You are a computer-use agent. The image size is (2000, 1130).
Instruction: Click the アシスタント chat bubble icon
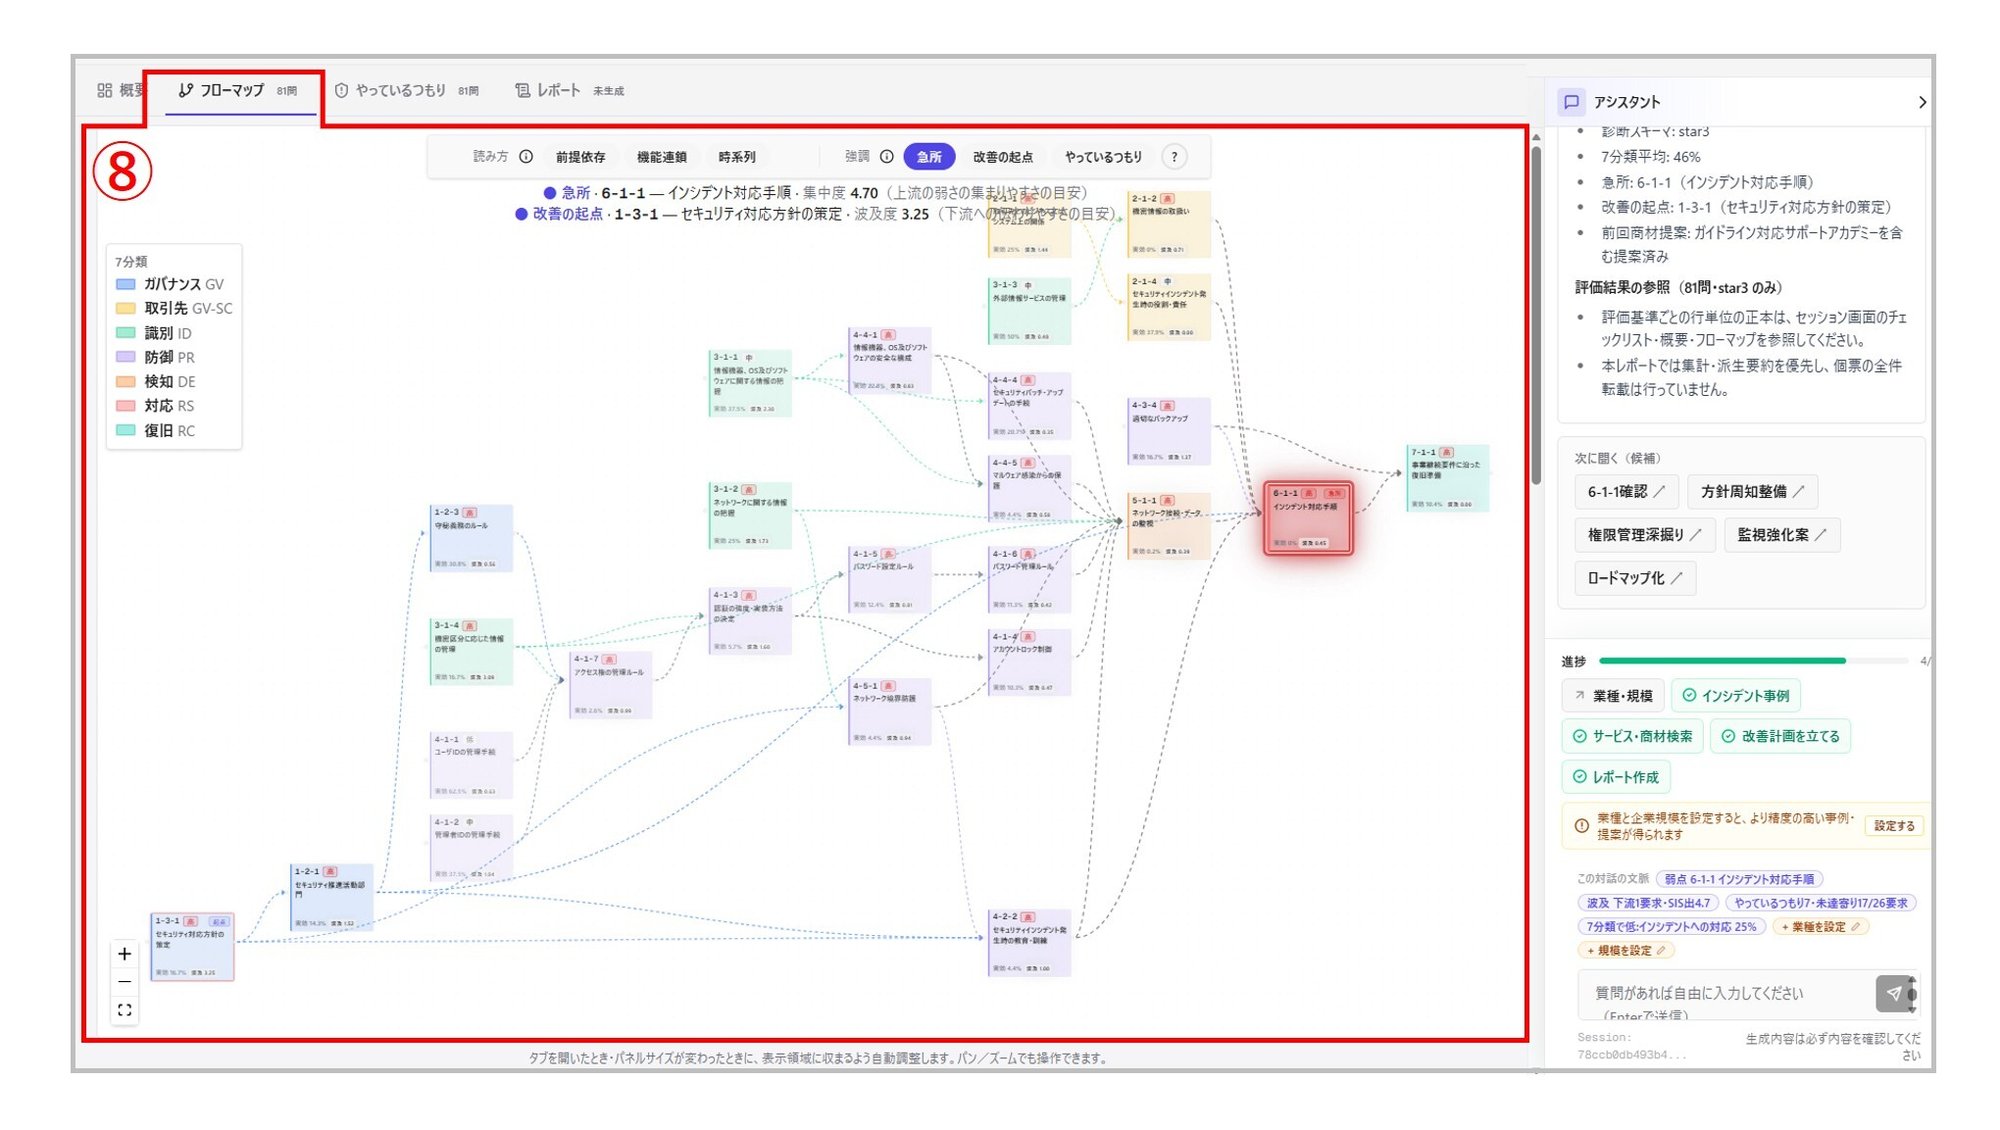tap(1571, 102)
